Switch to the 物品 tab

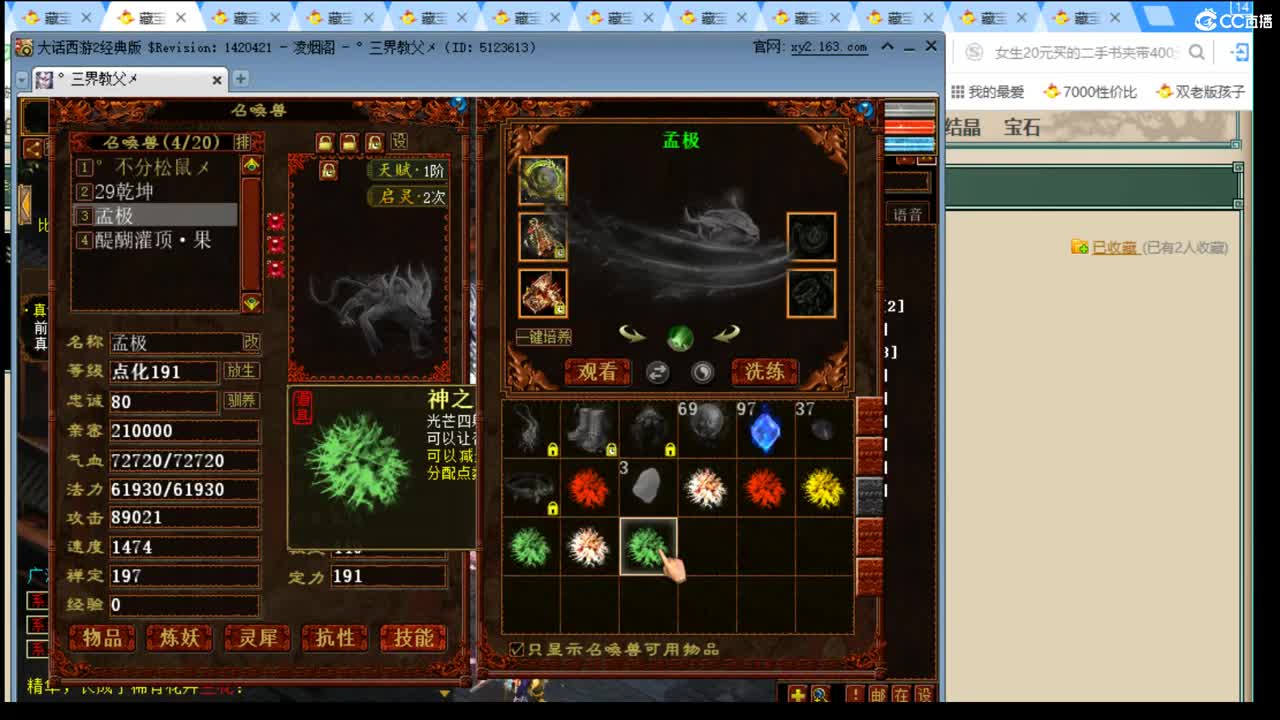[102, 638]
